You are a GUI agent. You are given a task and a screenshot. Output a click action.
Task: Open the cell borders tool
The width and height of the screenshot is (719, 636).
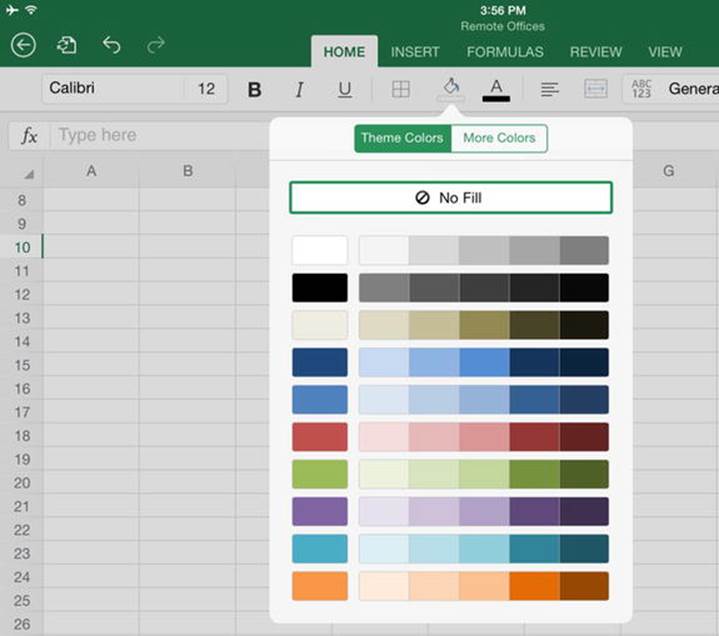tap(401, 89)
